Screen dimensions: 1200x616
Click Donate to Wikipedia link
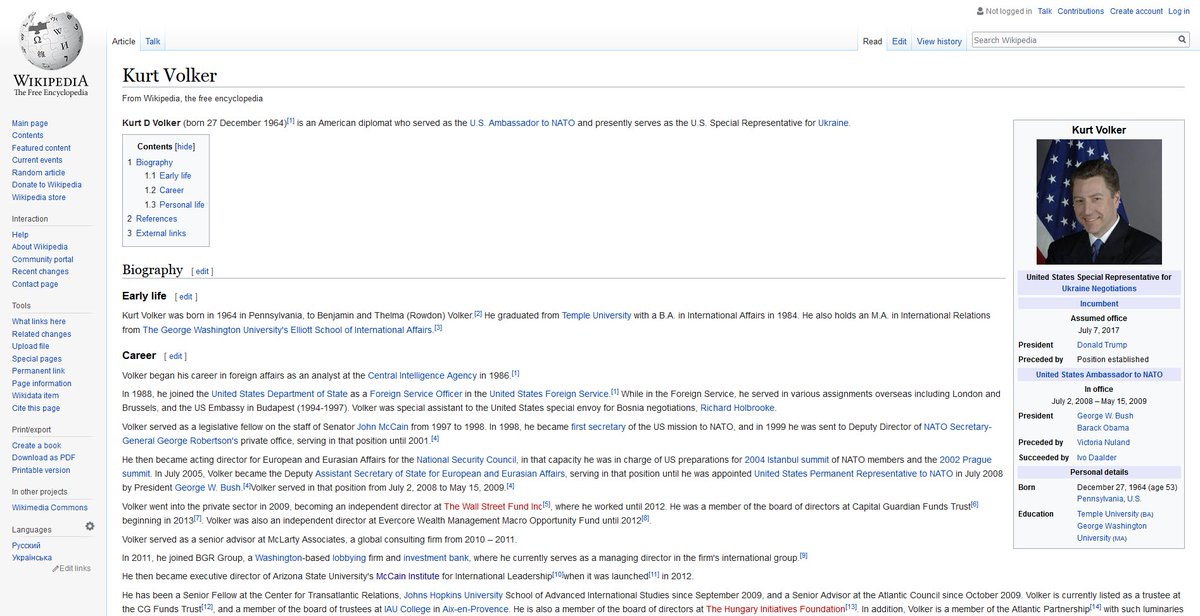click(47, 185)
